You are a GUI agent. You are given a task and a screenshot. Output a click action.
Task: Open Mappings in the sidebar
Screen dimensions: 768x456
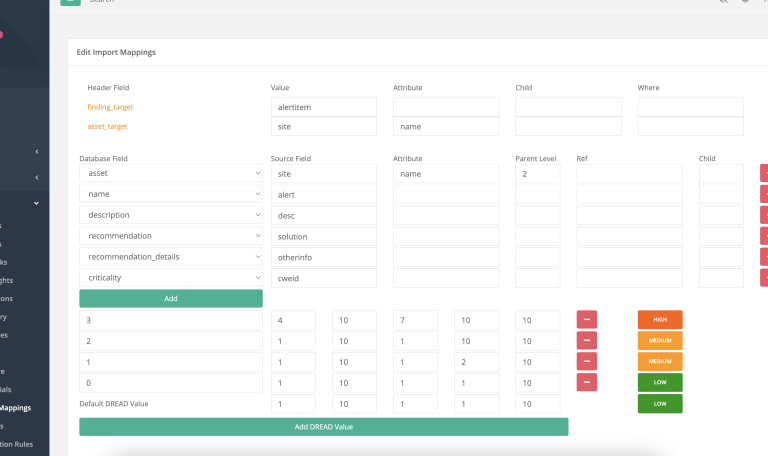click(15, 408)
